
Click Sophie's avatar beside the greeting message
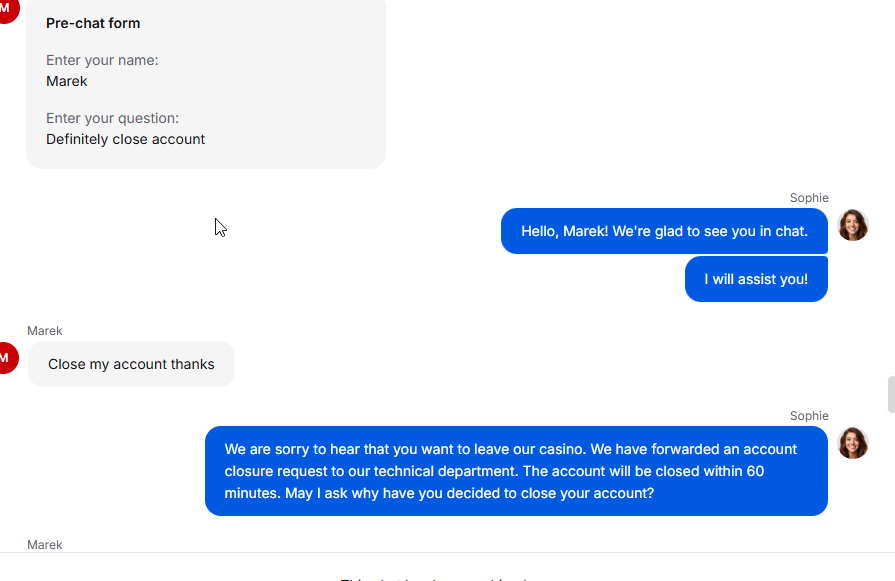853,225
